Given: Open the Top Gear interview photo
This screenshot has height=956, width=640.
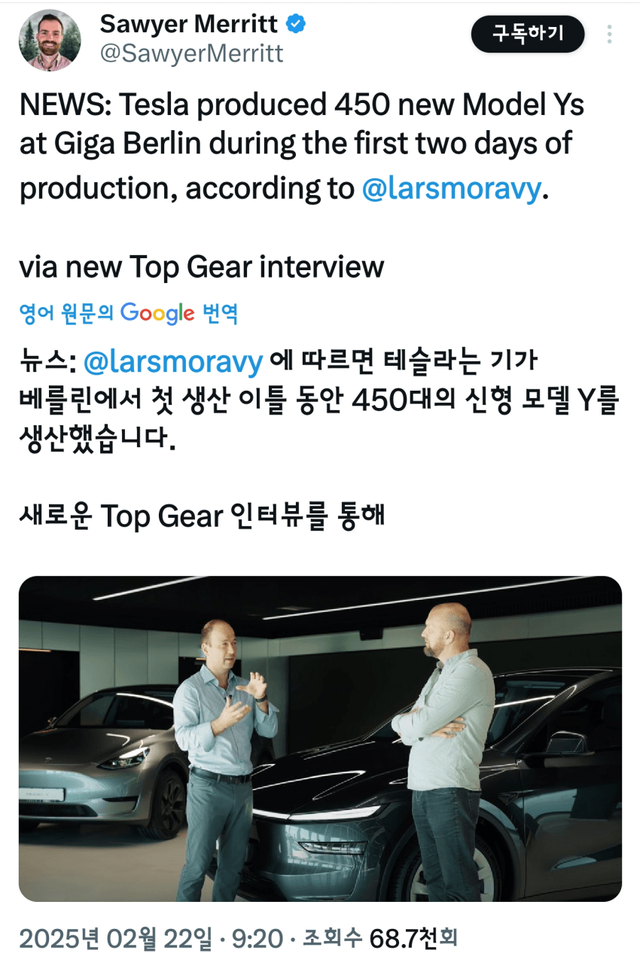Looking at the screenshot, I should click(x=320, y=738).
